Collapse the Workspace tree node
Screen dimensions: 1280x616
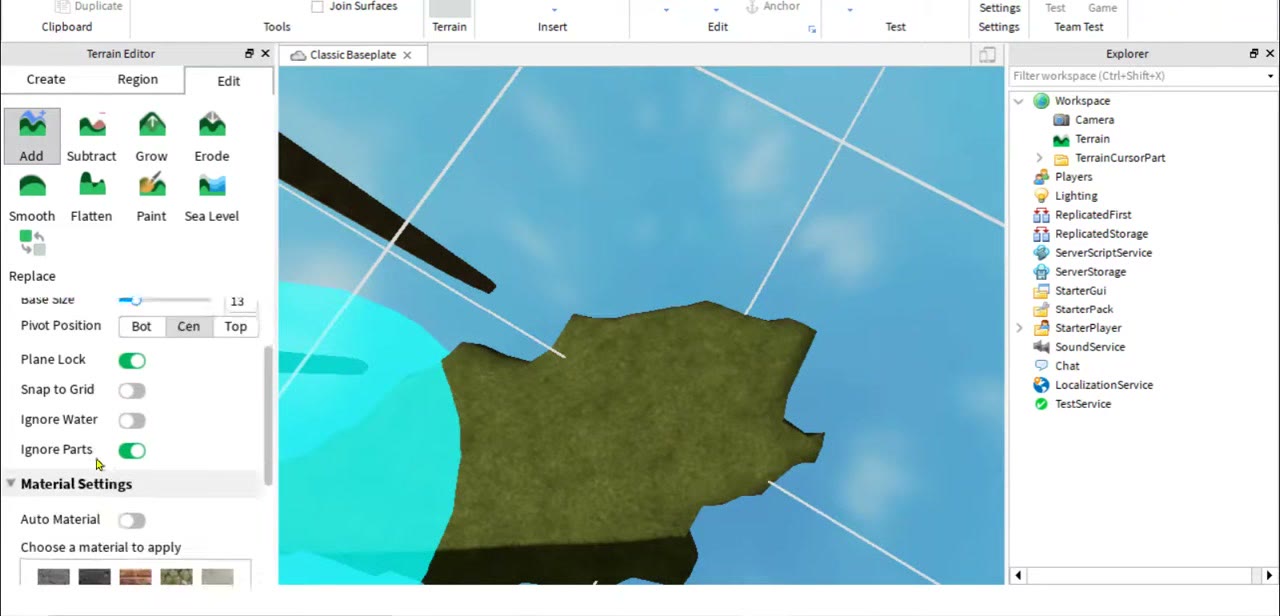[x=1019, y=101]
